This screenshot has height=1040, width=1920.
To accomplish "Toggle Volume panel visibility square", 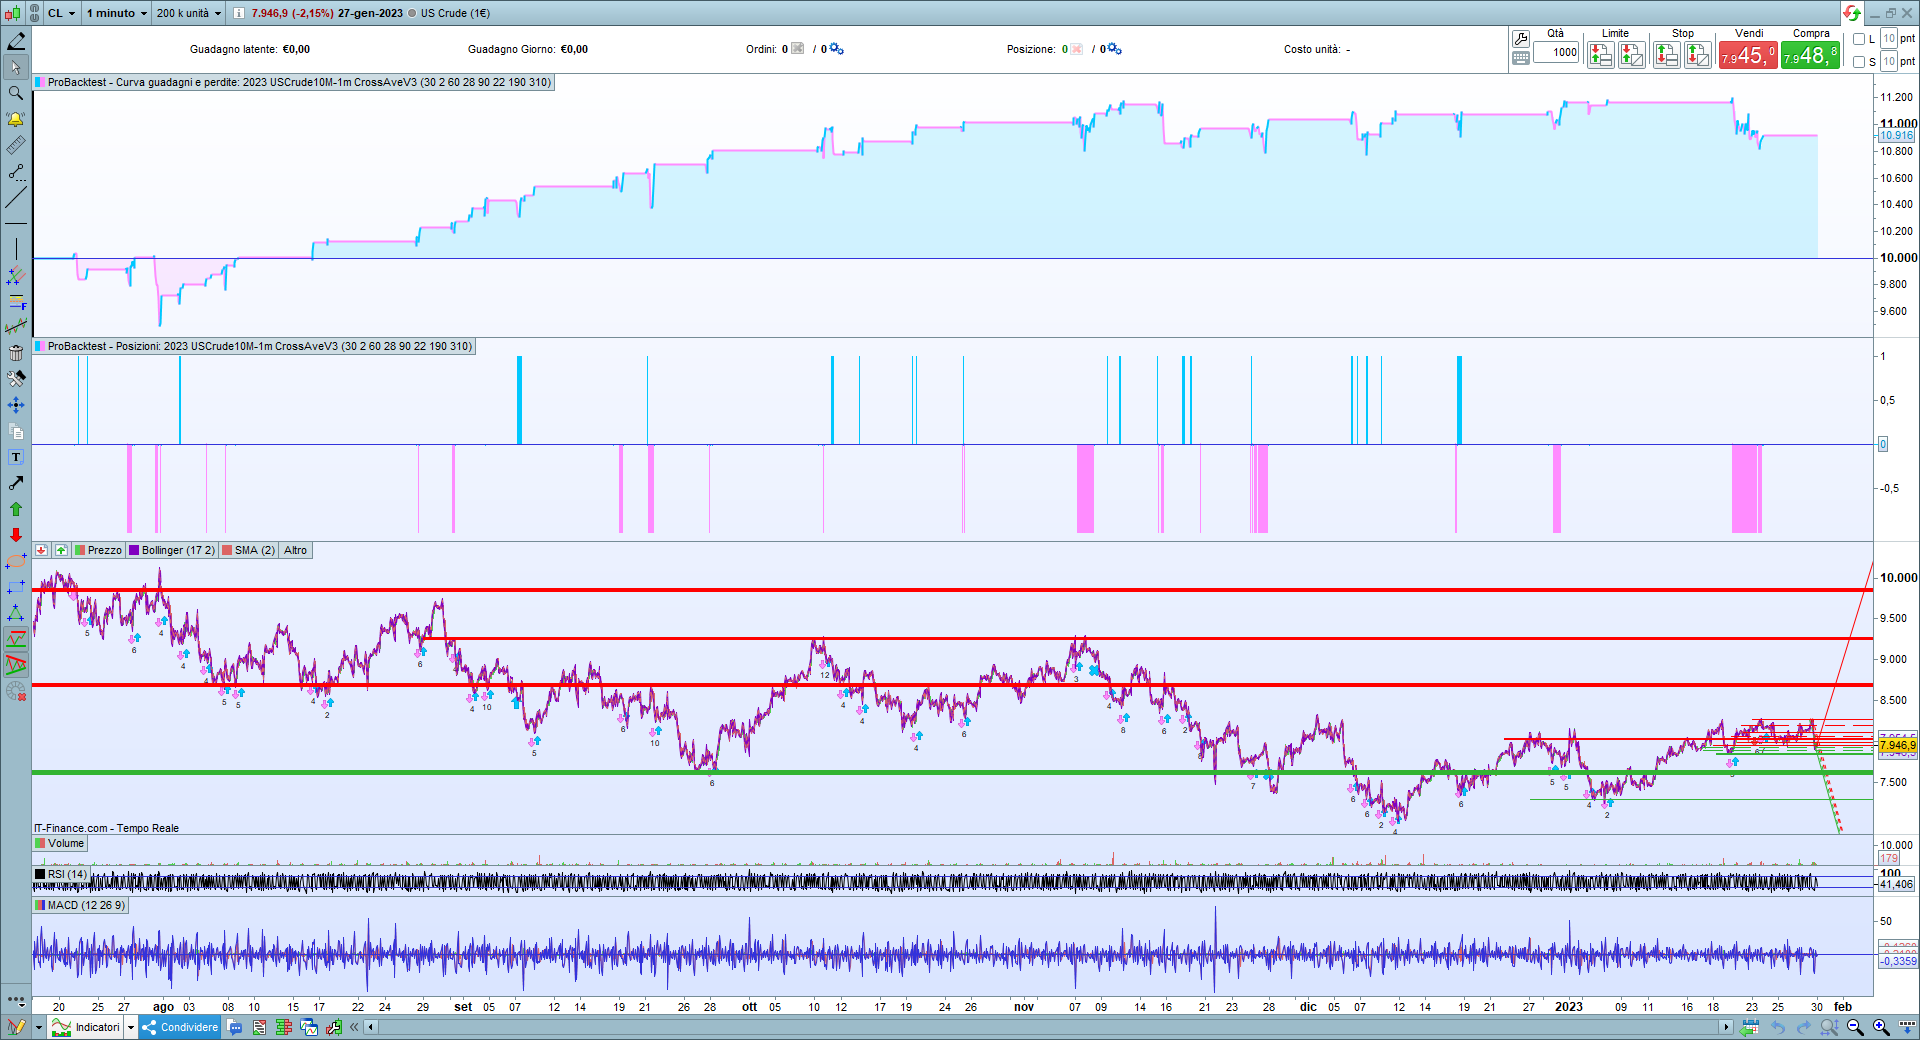I will pos(40,844).
